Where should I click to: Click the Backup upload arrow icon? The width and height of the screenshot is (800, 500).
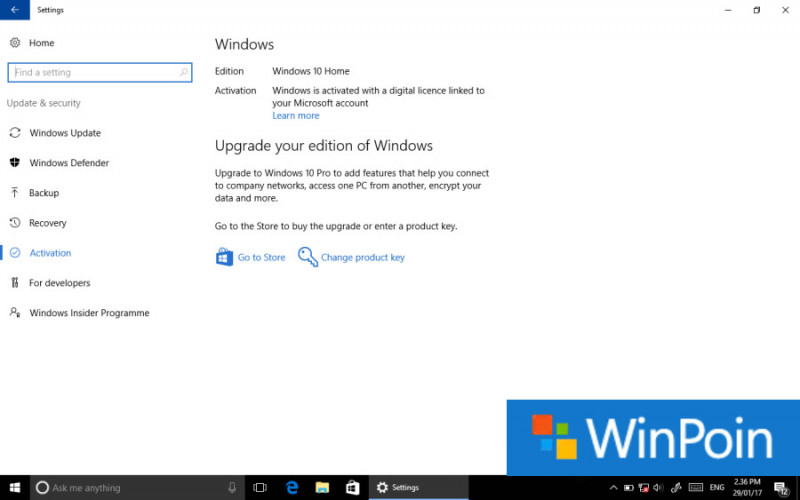pos(14,192)
